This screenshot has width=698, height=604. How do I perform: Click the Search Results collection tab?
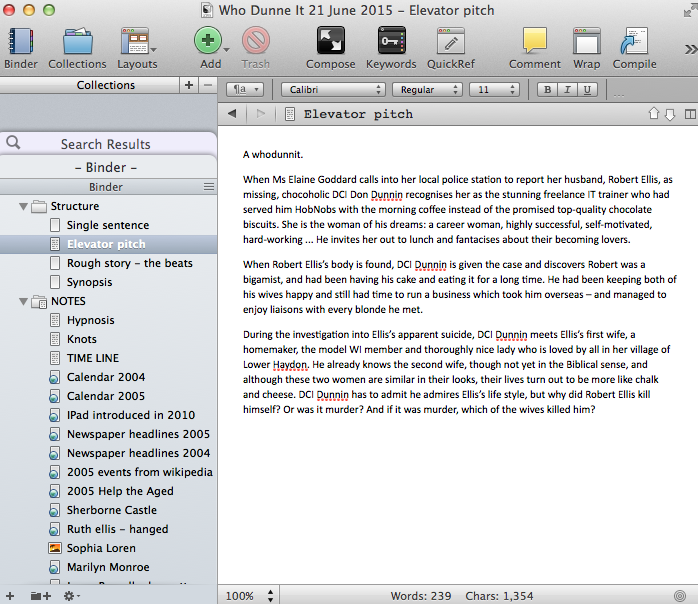(x=105, y=144)
